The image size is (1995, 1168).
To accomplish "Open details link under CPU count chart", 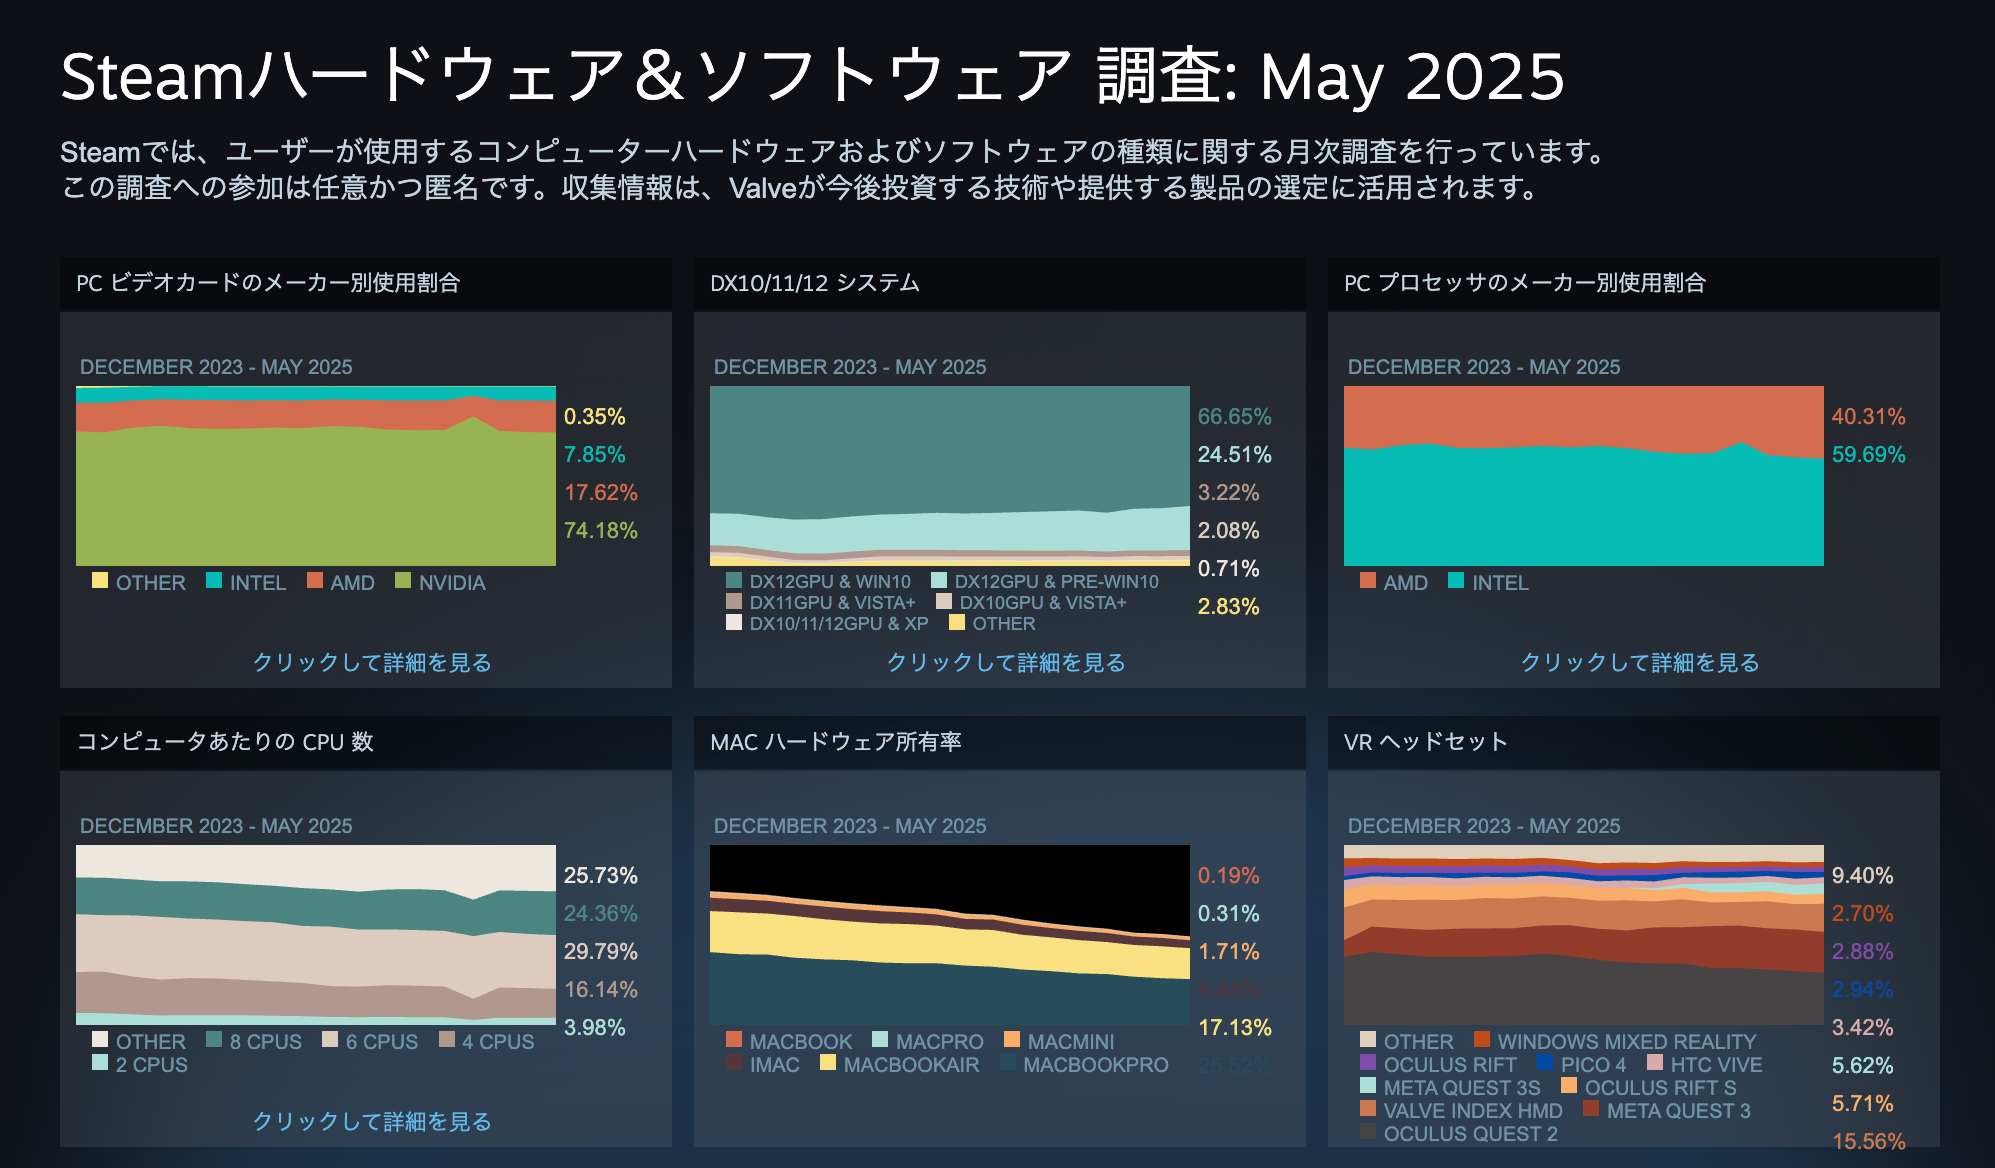I will coord(372,1121).
